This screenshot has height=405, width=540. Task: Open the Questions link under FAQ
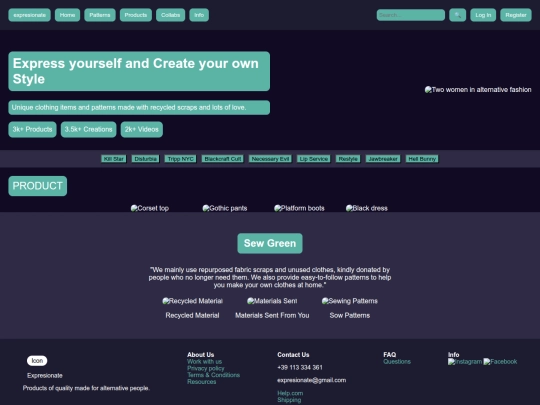(x=397, y=362)
